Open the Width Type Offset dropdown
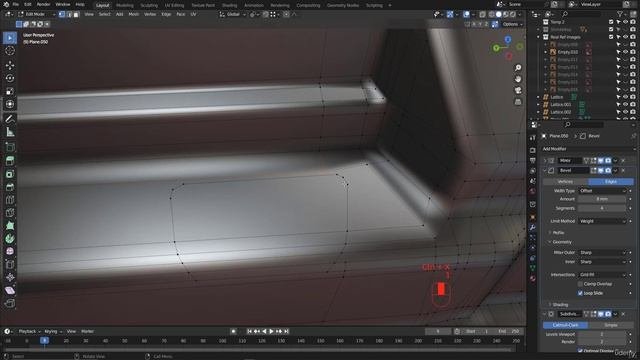This screenshot has width=640, height=360. tap(602, 191)
